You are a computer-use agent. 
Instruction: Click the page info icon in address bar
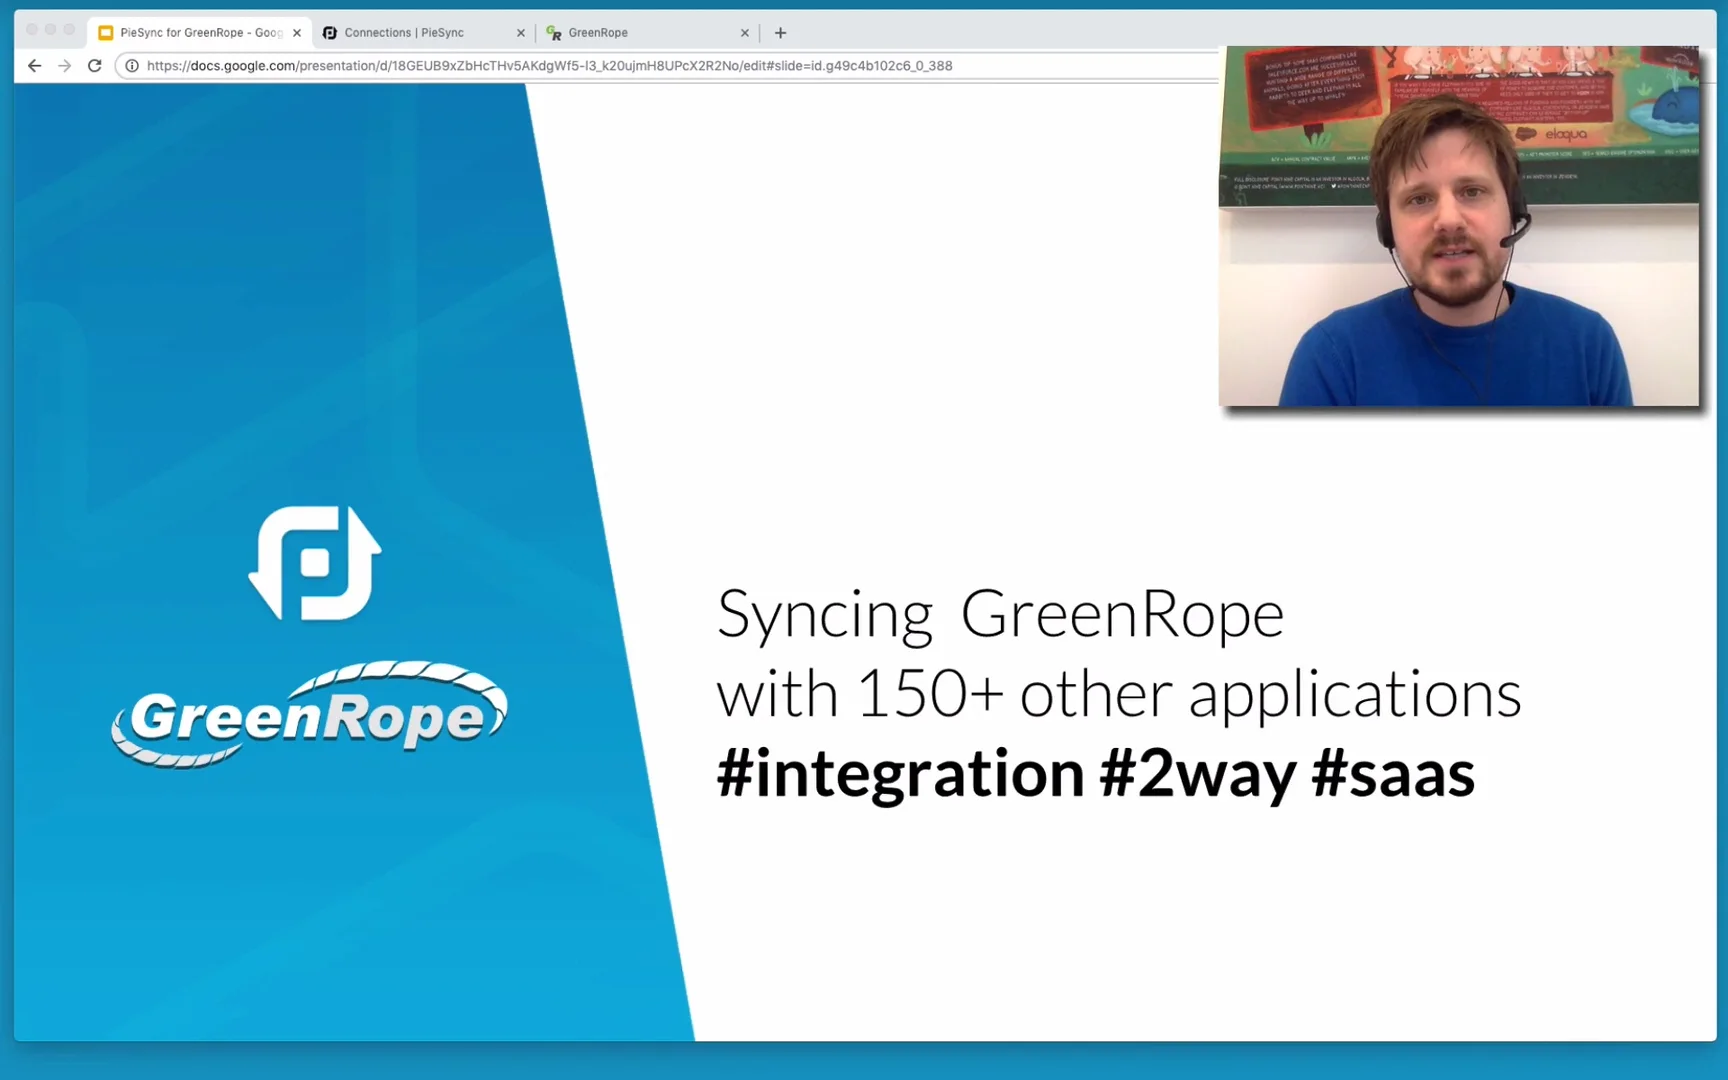132,65
